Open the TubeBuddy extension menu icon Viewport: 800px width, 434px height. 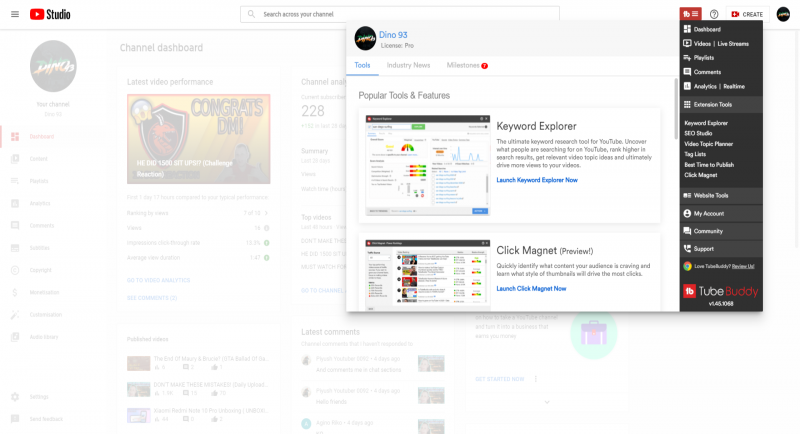(x=690, y=14)
